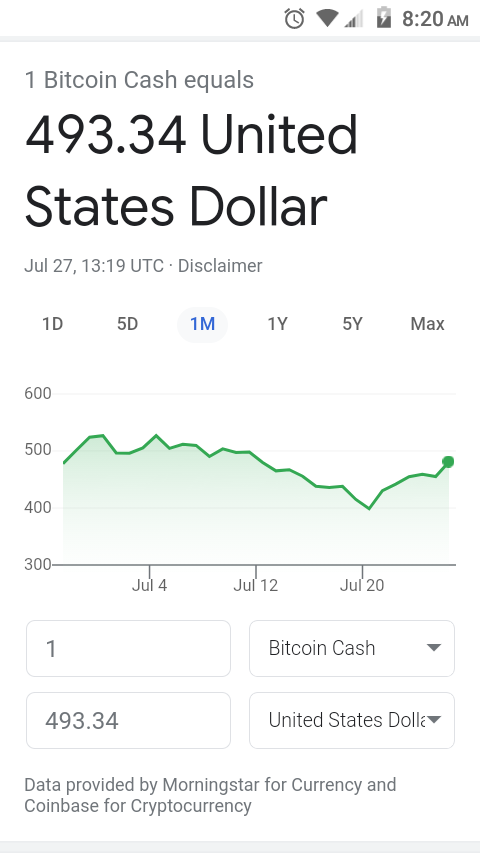Select the 1M time range tab

(203, 324)
